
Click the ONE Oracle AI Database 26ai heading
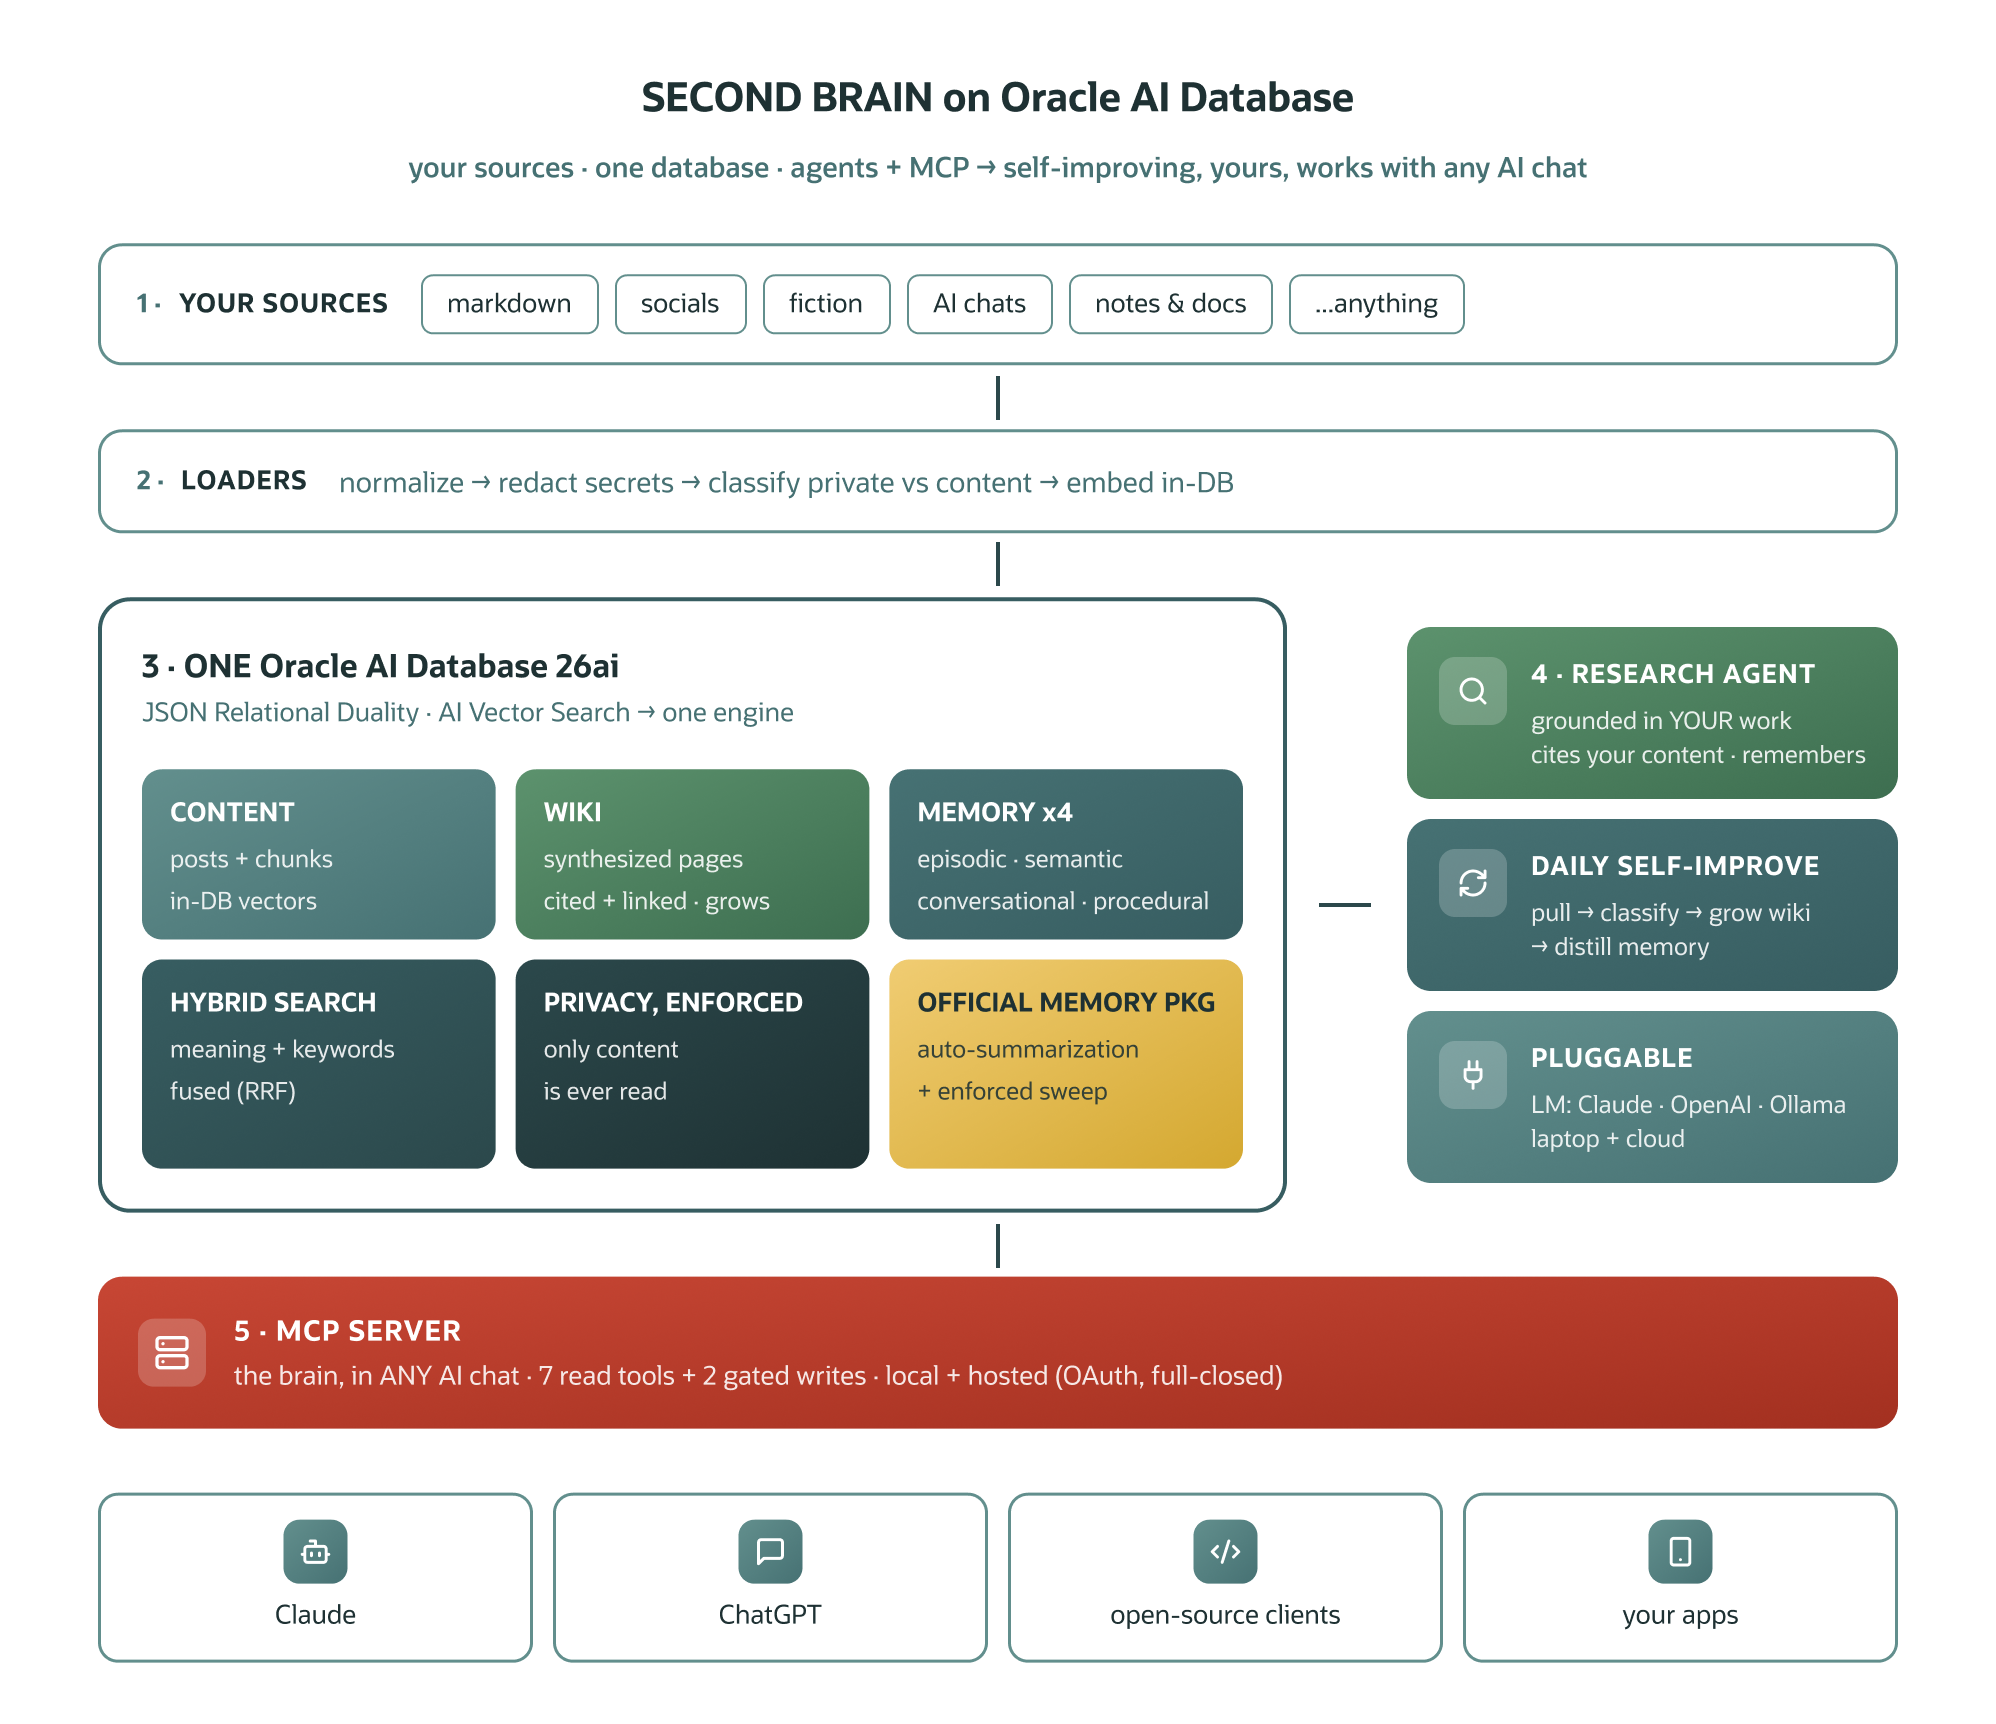[380, 666]
